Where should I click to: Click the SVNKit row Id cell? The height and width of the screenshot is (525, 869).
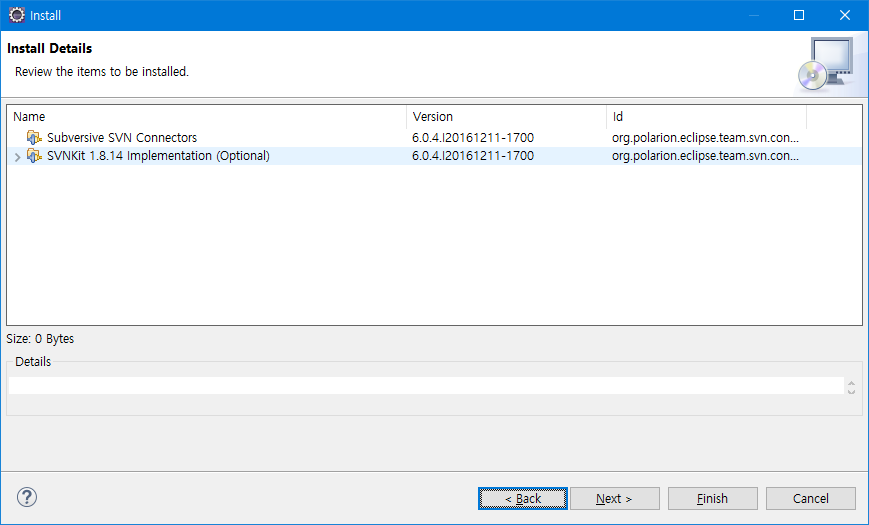pyautogui.click(x=705, y=156)
